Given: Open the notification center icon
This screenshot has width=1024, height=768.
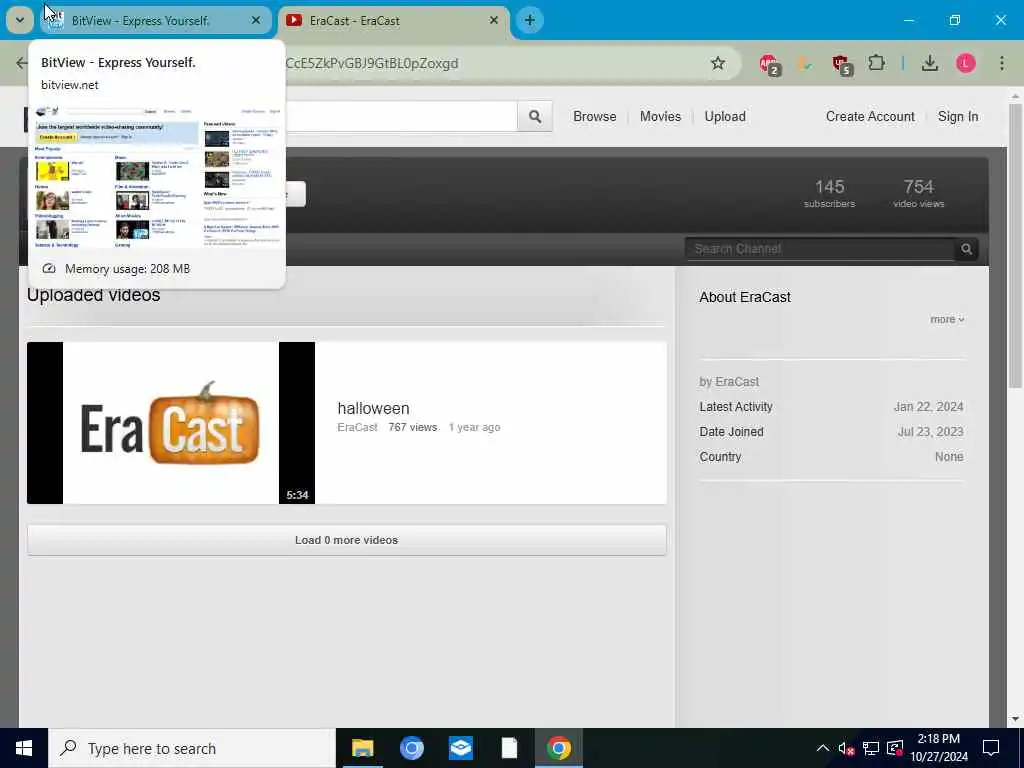Looking at the screenshot, I should [x=991, y=748].
